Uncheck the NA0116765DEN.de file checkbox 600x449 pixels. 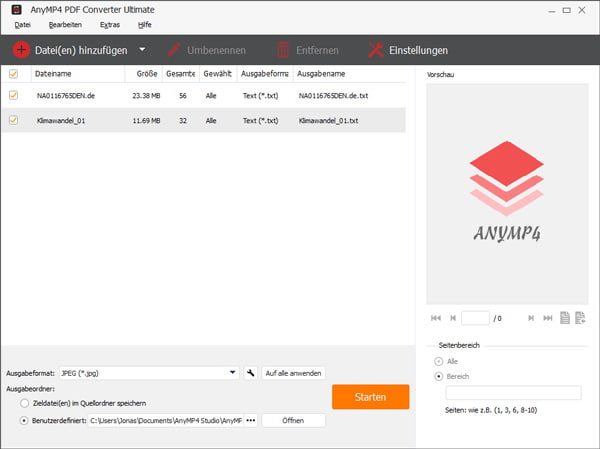pyautogui.click(x=13, y=95)
